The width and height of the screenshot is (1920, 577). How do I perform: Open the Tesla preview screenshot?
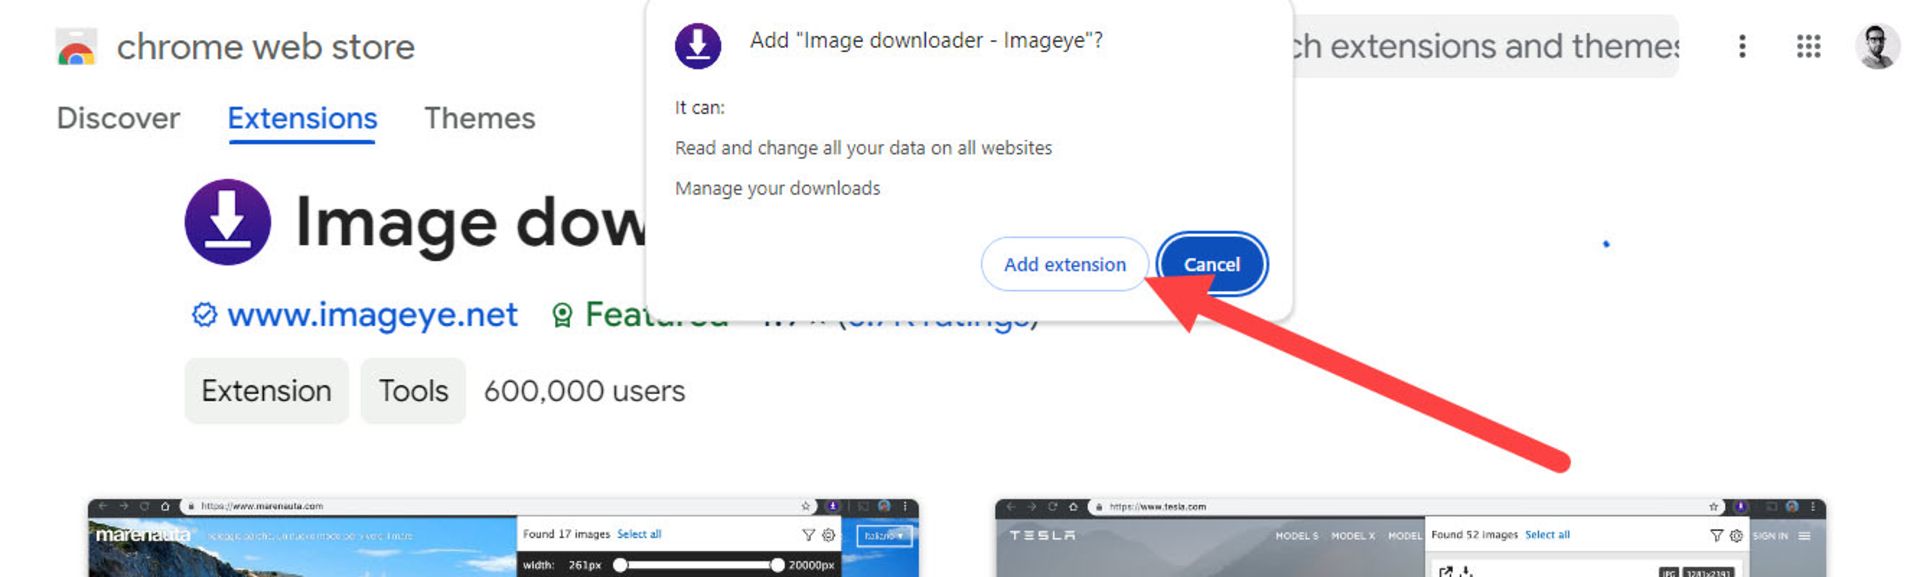[1410, 537]
